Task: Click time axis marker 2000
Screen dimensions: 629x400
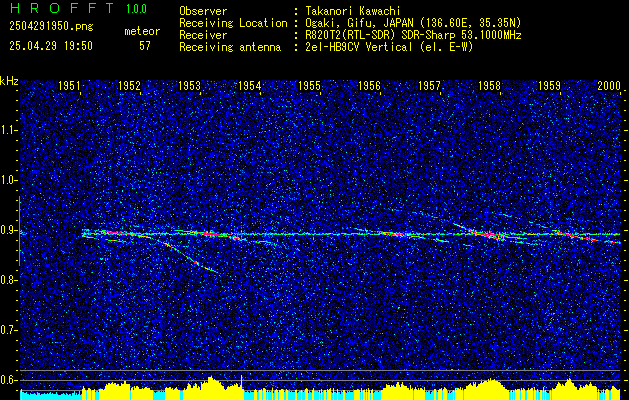Action: point(609,85)
